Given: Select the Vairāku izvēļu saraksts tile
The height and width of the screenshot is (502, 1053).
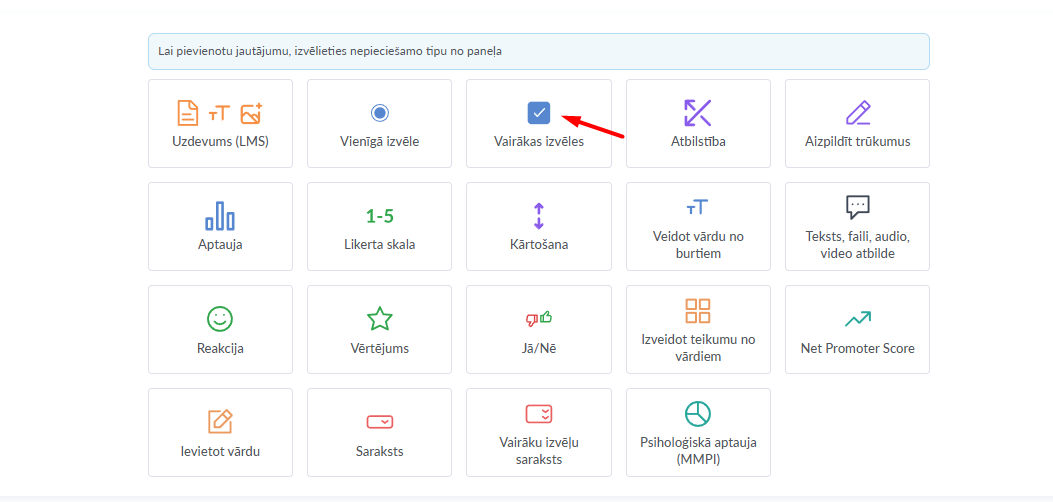Looking at the screenshot, I should pos(538,432).
